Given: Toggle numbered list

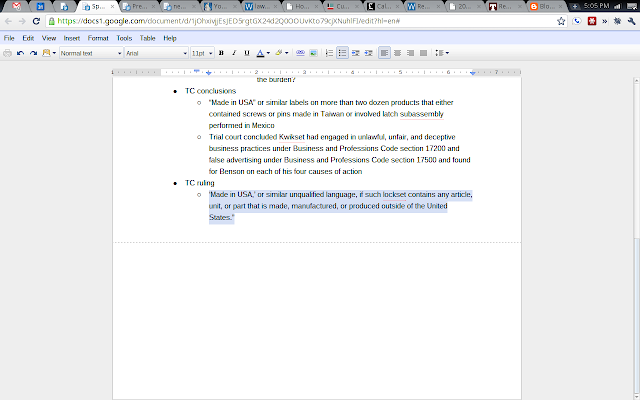Looking at the screenshot, I should coord(329,53).
